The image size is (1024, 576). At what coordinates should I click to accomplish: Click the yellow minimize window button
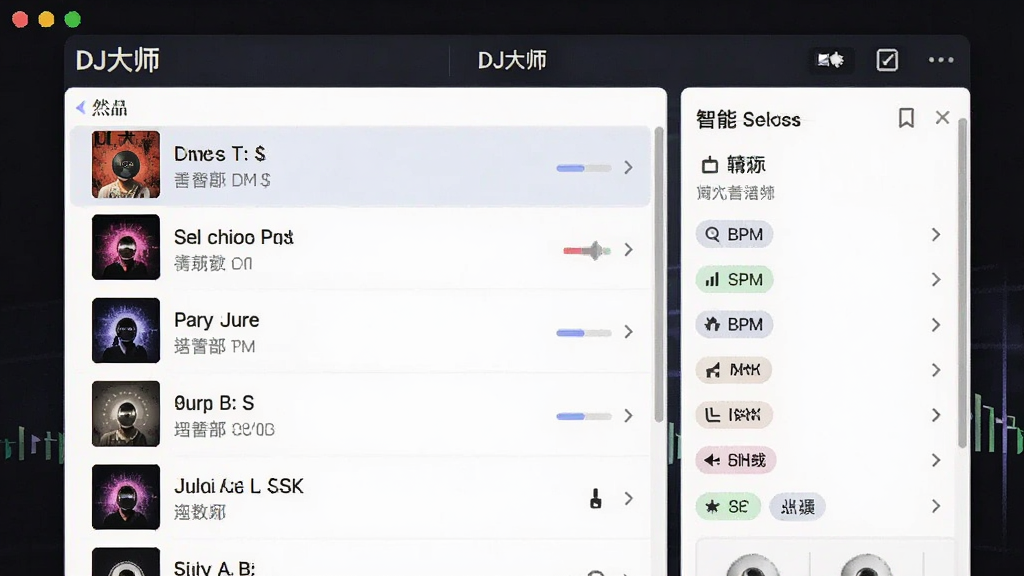pyautogui.click(x=46, y=20)
